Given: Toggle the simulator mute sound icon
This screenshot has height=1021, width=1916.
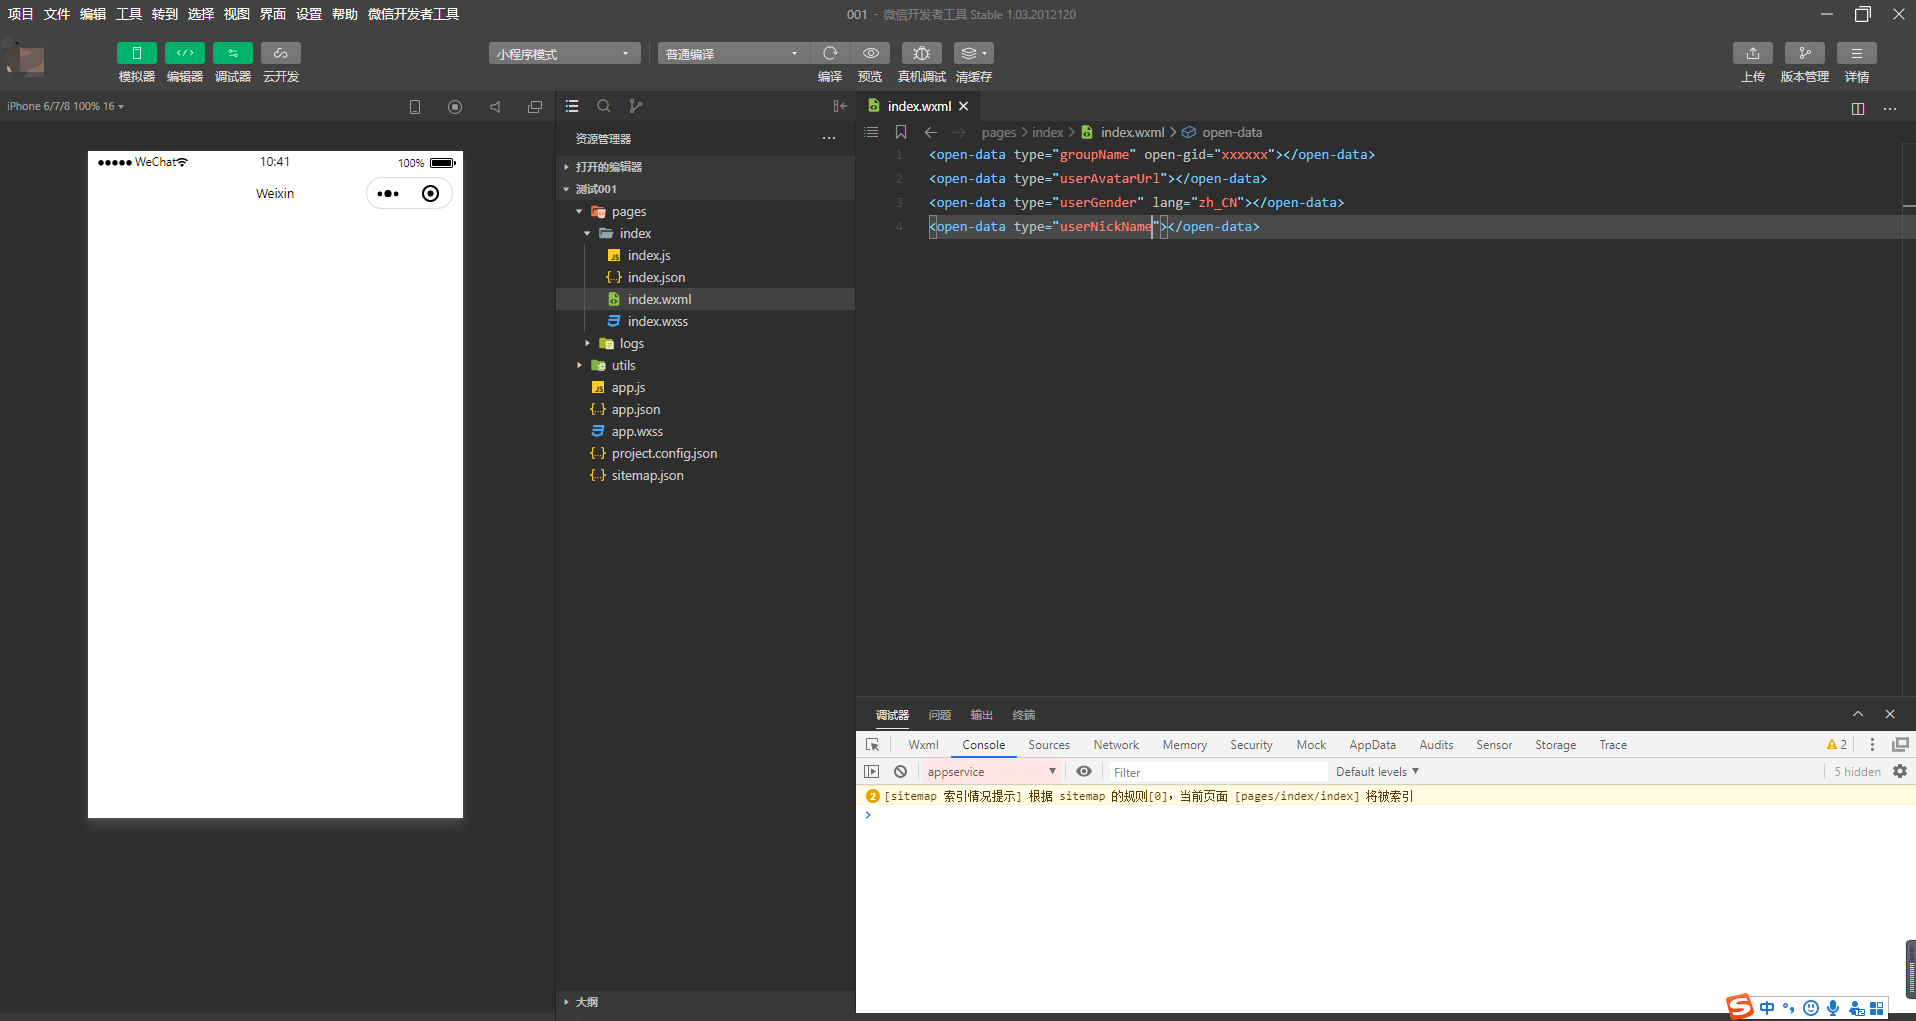Looking at the screenshot, I should point(495,107).
